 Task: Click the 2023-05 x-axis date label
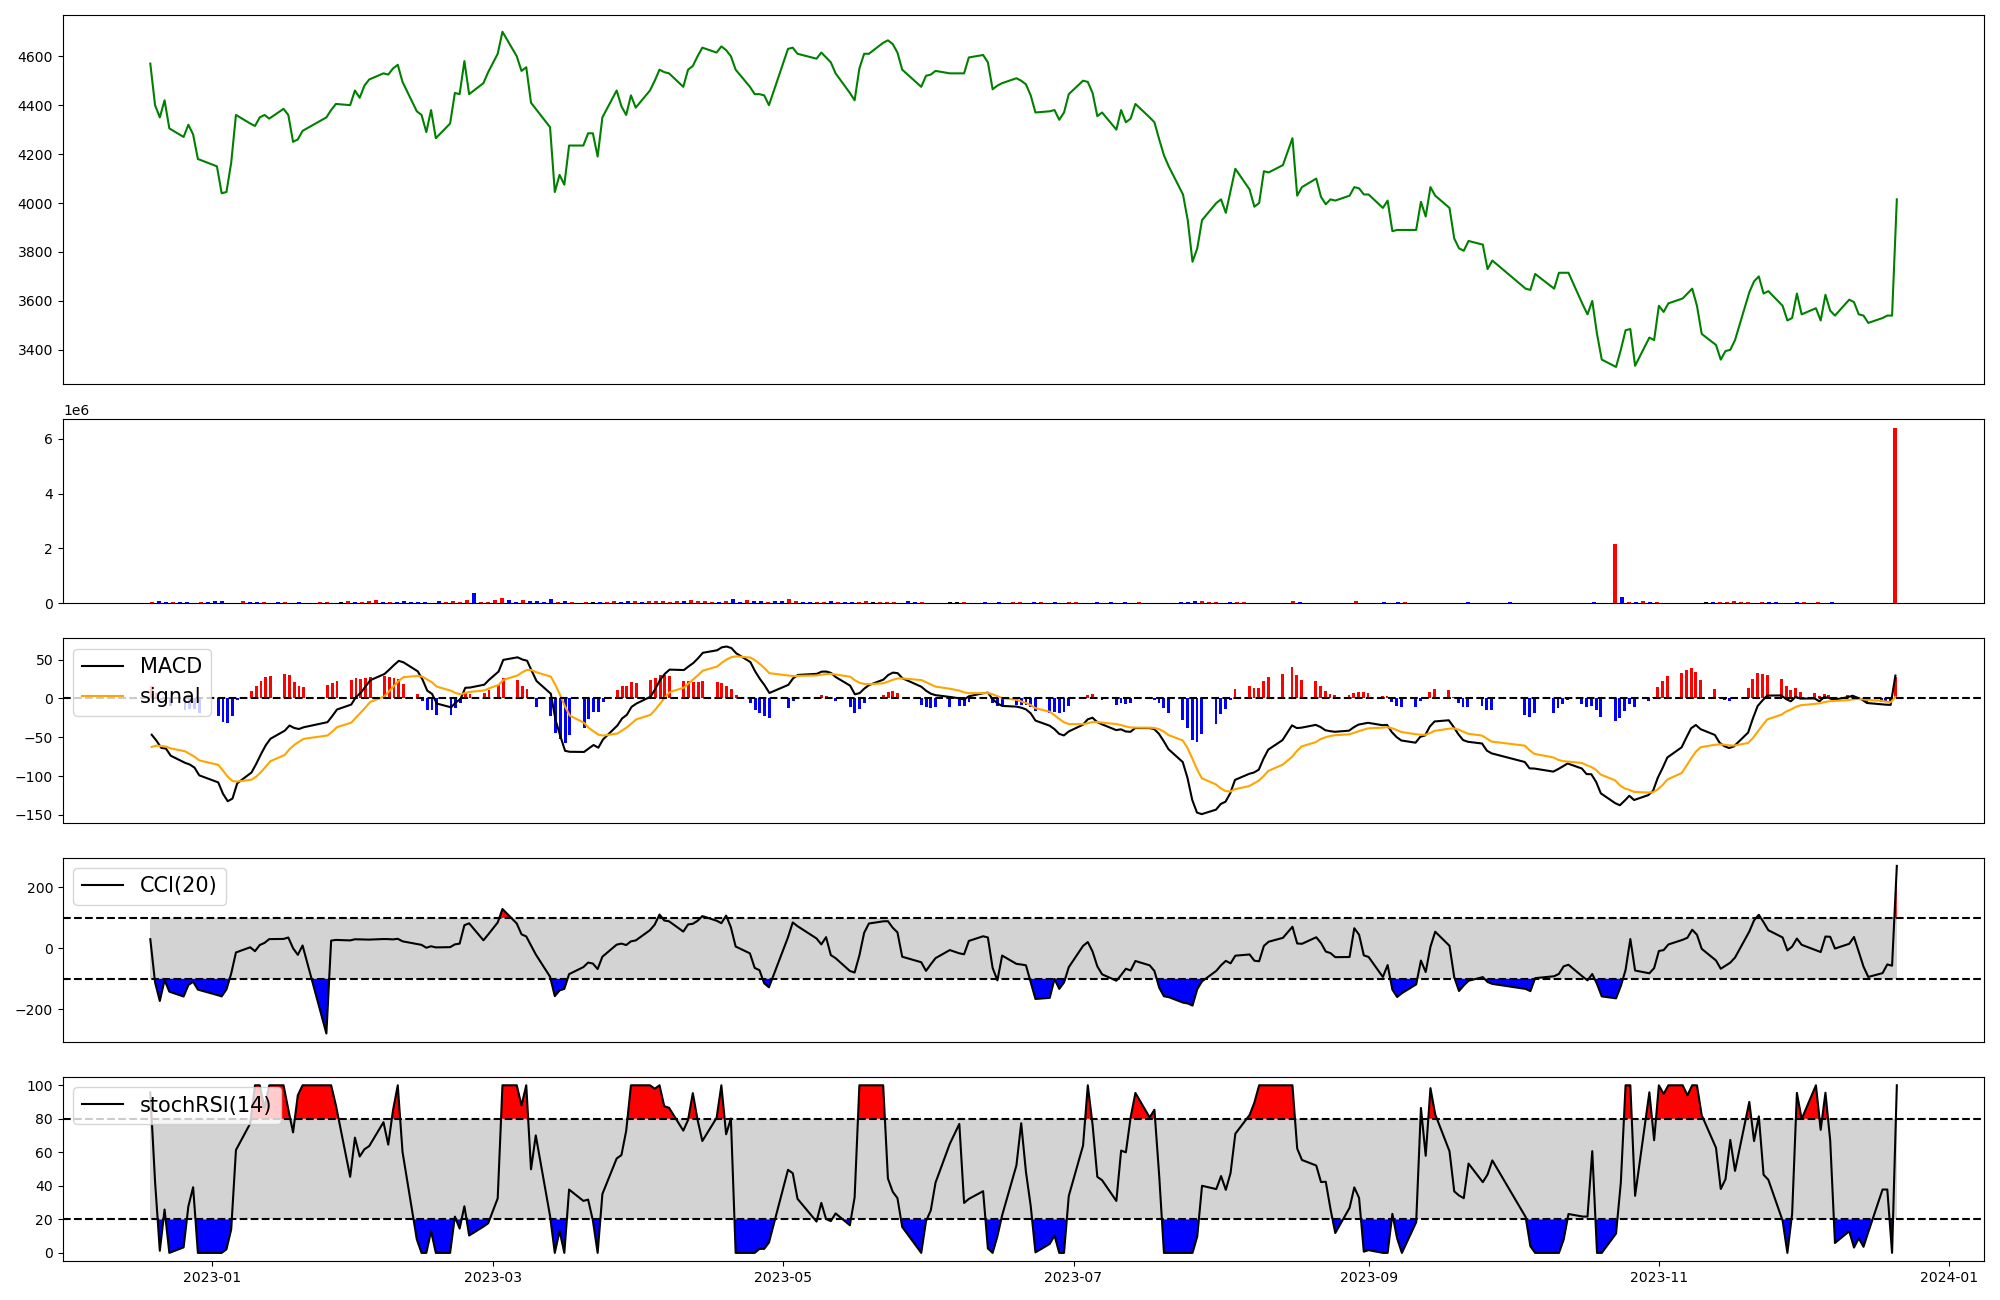(783, 1277)
